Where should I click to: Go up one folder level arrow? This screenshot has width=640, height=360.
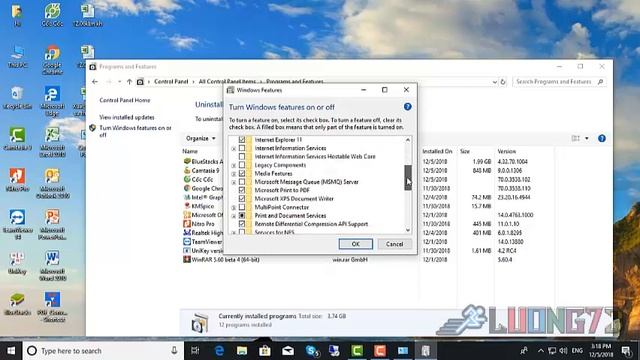(x=129, y=82)
